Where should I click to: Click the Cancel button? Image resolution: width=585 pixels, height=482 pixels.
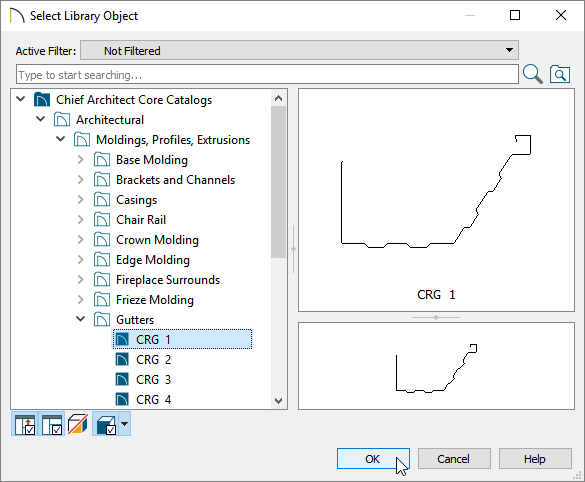(x=454, y=458)
